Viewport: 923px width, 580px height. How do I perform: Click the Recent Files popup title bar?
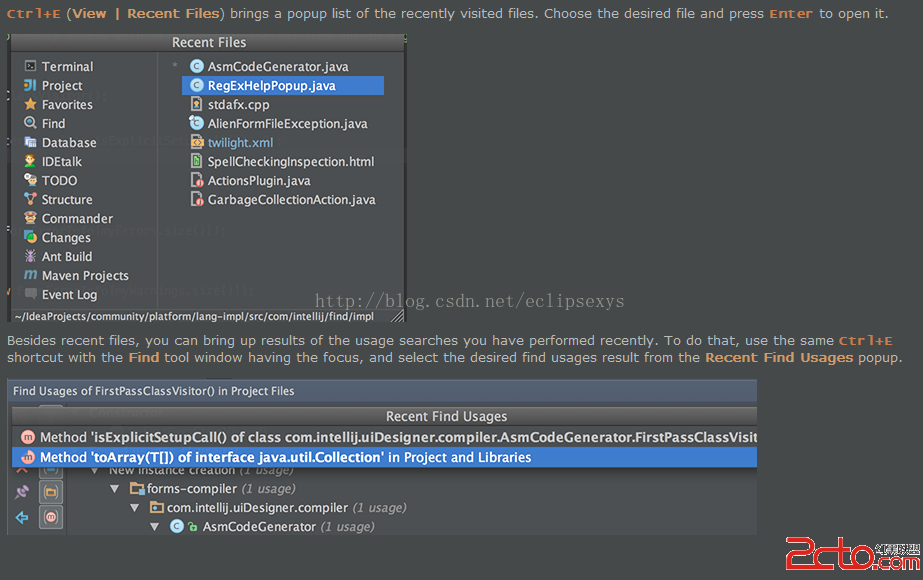(209, 42)
